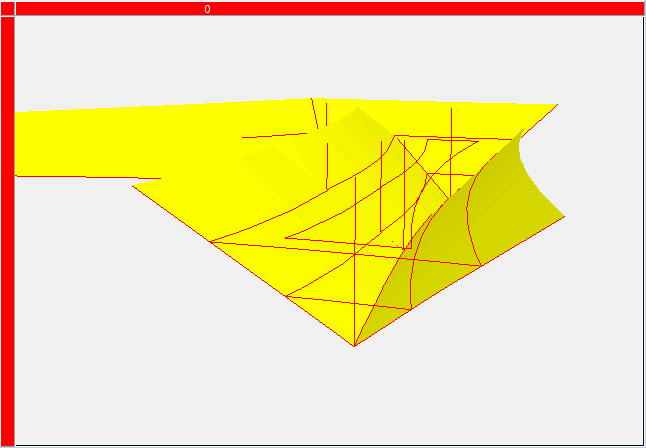
Task: Click the red vertical slider on left edge
Action: (x=8, y=230)
